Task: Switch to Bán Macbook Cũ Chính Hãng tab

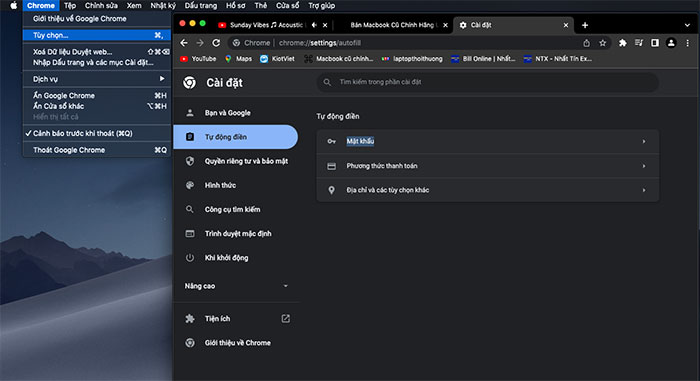Action: 393,25
